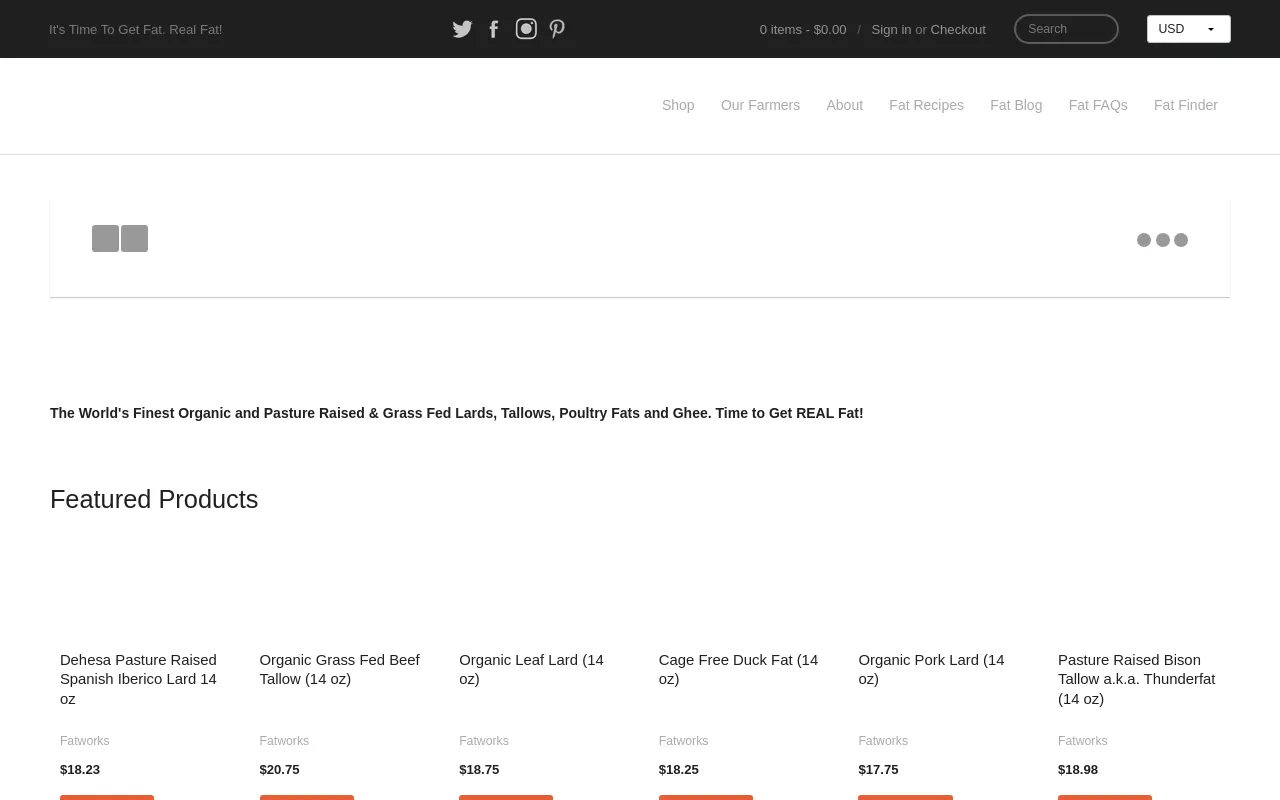1280x800 pixels.
Task: Open Cage Free Duck Fat product
Action: [x=738, y=669]
